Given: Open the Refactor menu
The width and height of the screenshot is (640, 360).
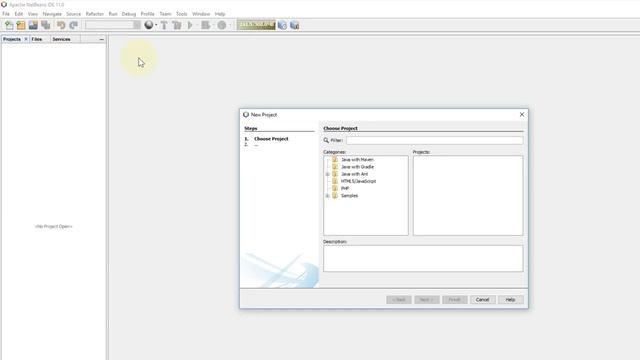Looking at the screenshot, I should point(95,14).
